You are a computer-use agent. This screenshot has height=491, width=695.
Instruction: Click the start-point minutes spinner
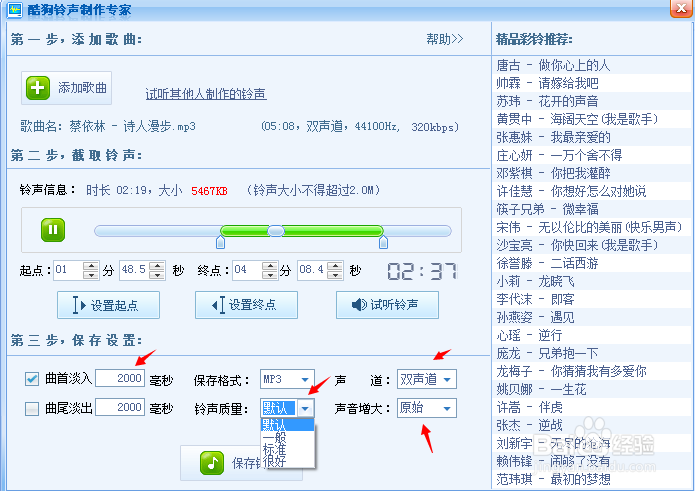click(x=91, y=270)
